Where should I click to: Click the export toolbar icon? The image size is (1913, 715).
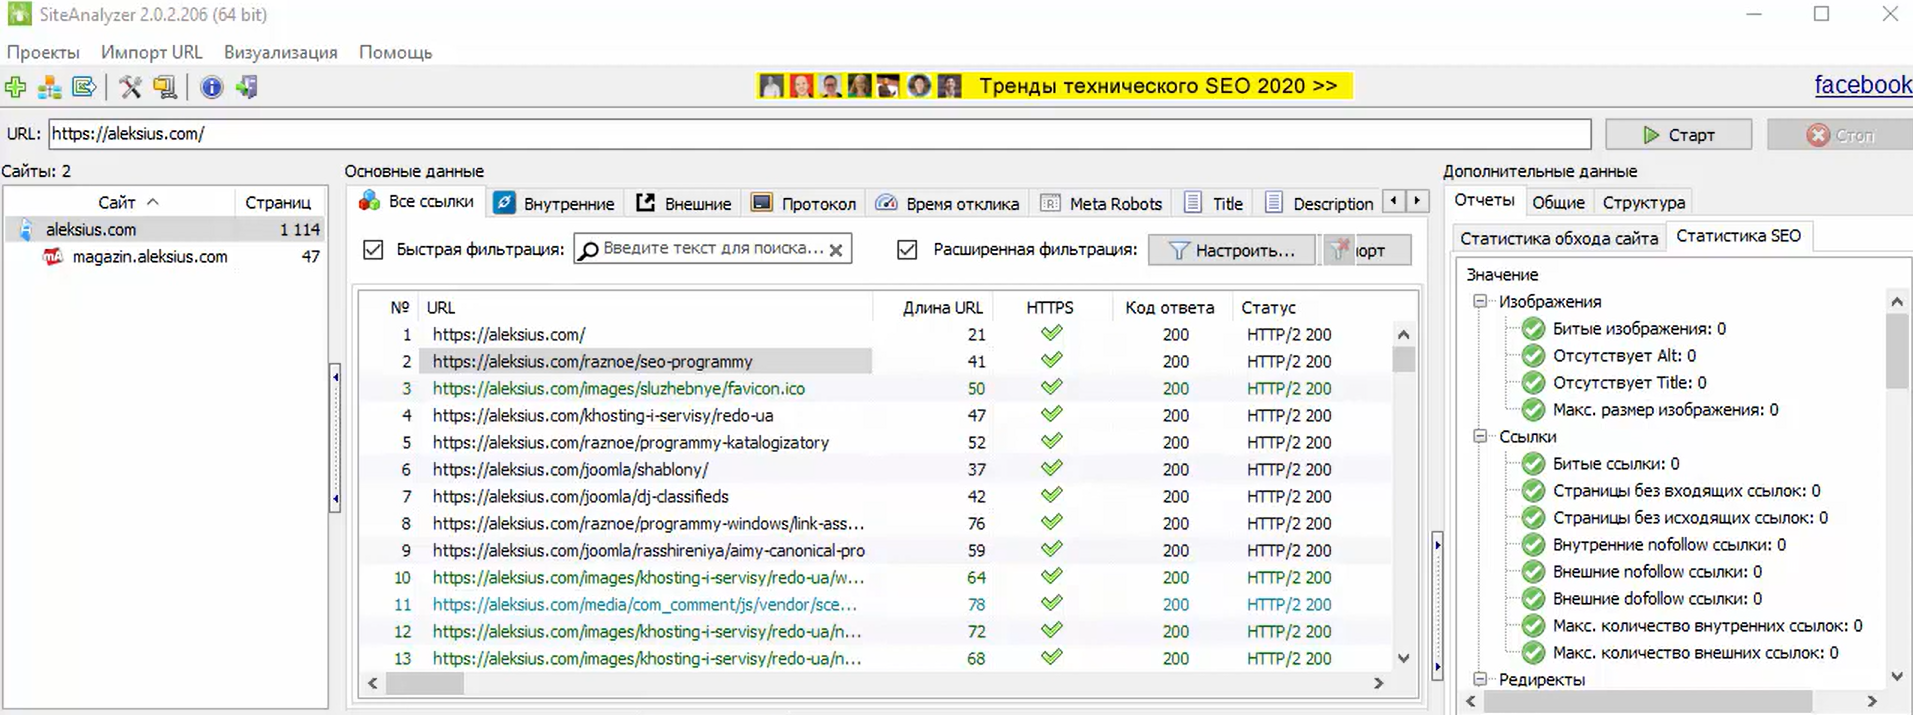(84, 88)
